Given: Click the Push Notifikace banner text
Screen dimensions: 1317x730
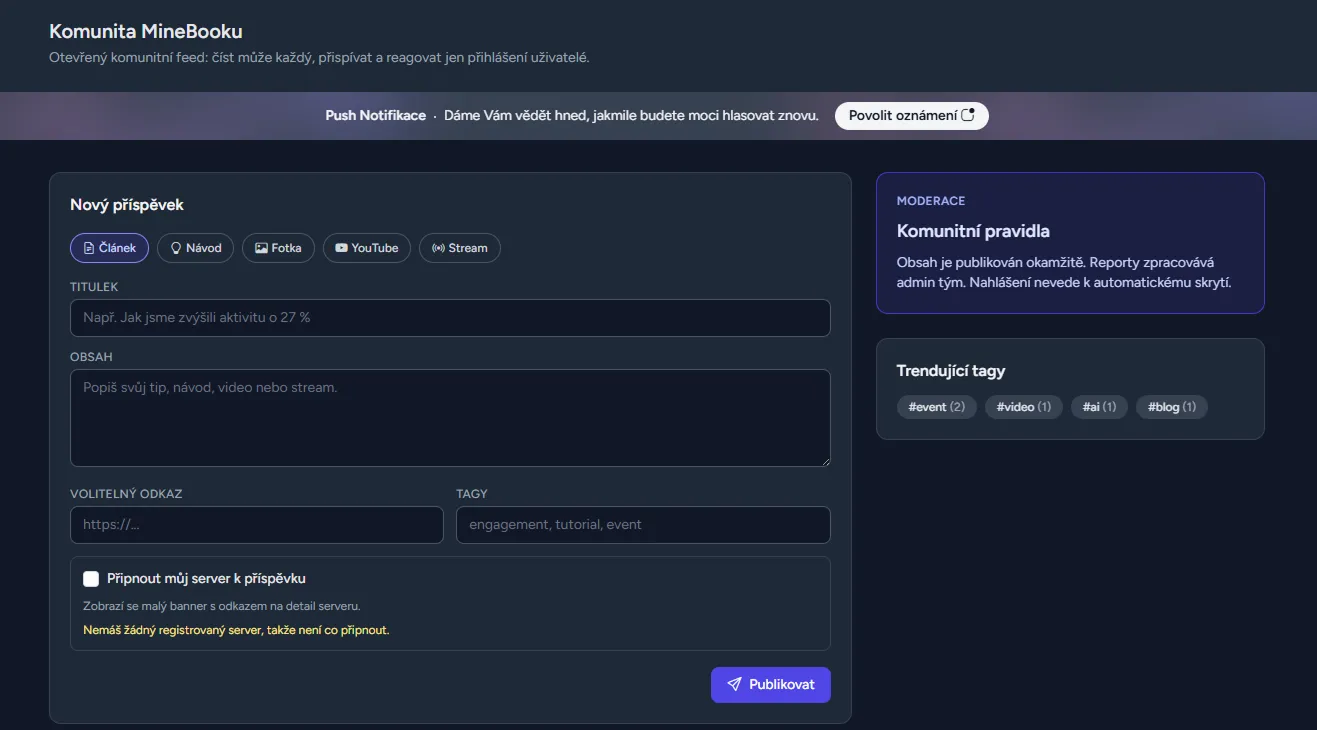Looking at the screenshot, I should click(376, 115).
